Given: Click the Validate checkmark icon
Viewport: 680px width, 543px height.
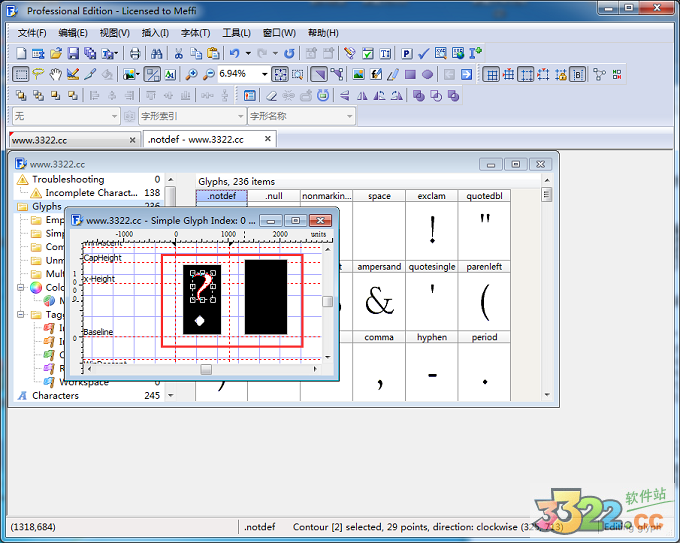Looking at the screenshot, I should click(424, 53).
